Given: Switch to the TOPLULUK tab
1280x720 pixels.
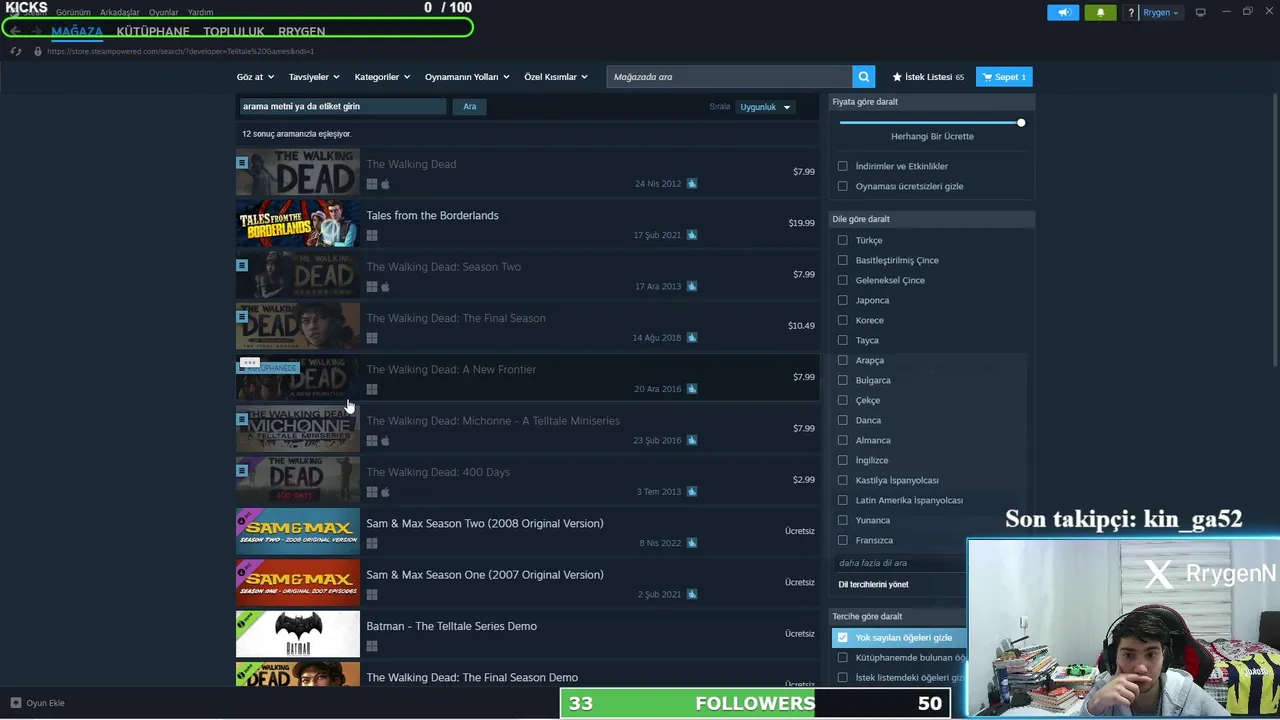Looking at the screenshot, I should [234, 31].
